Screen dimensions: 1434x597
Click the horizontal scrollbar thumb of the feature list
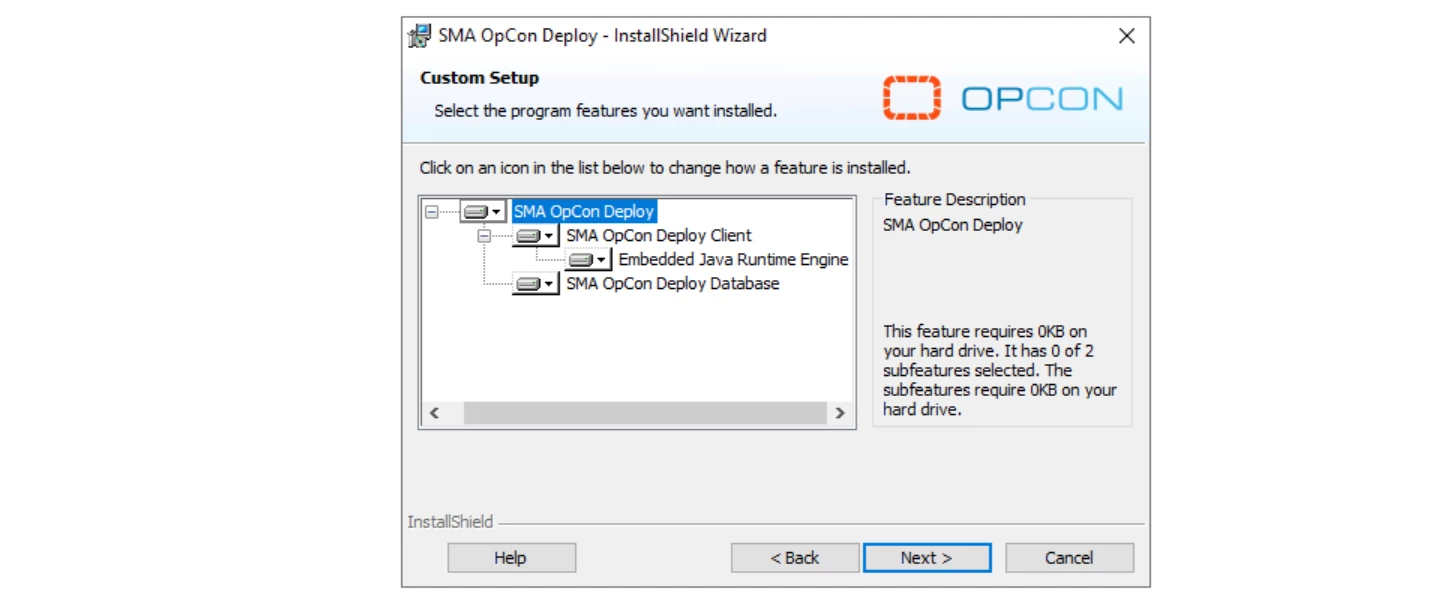645,413
